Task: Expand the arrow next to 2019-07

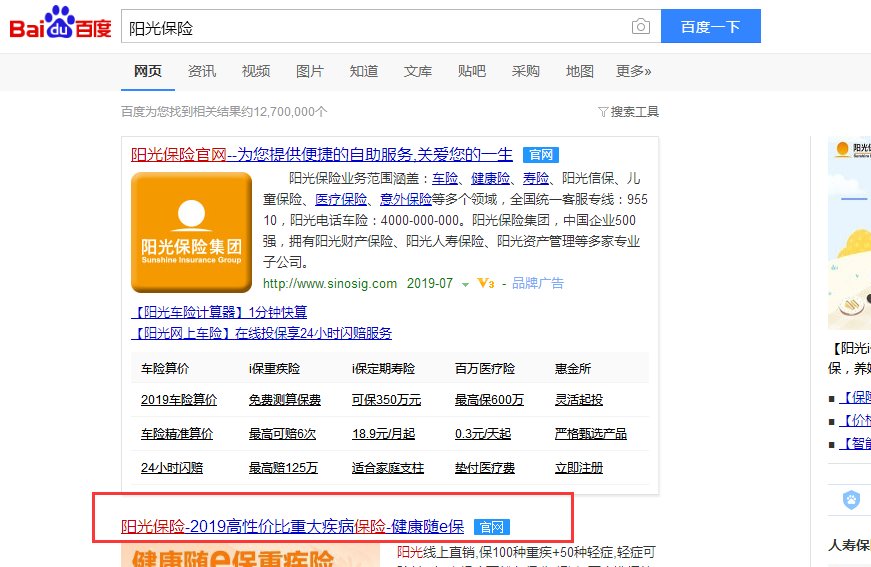Action: coord(465,284)
